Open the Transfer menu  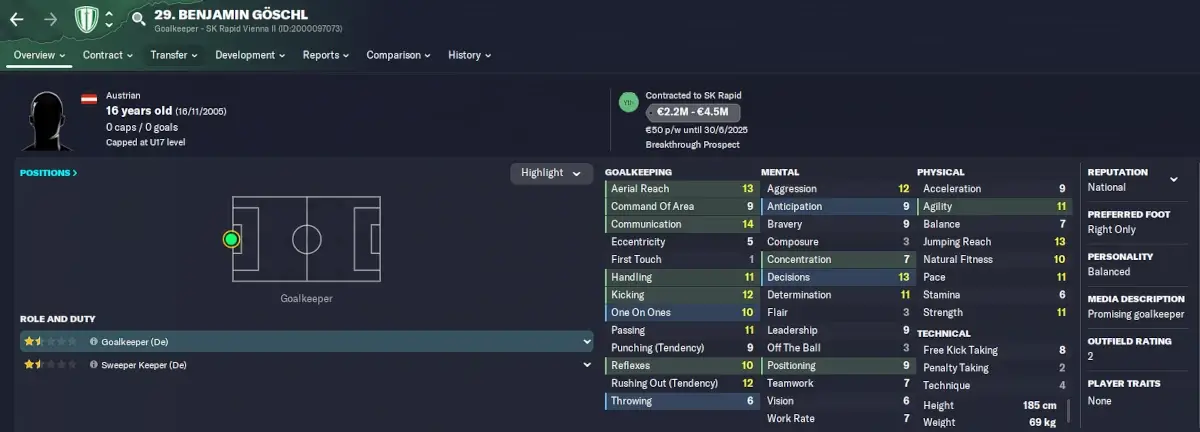(x=175, y=55)
